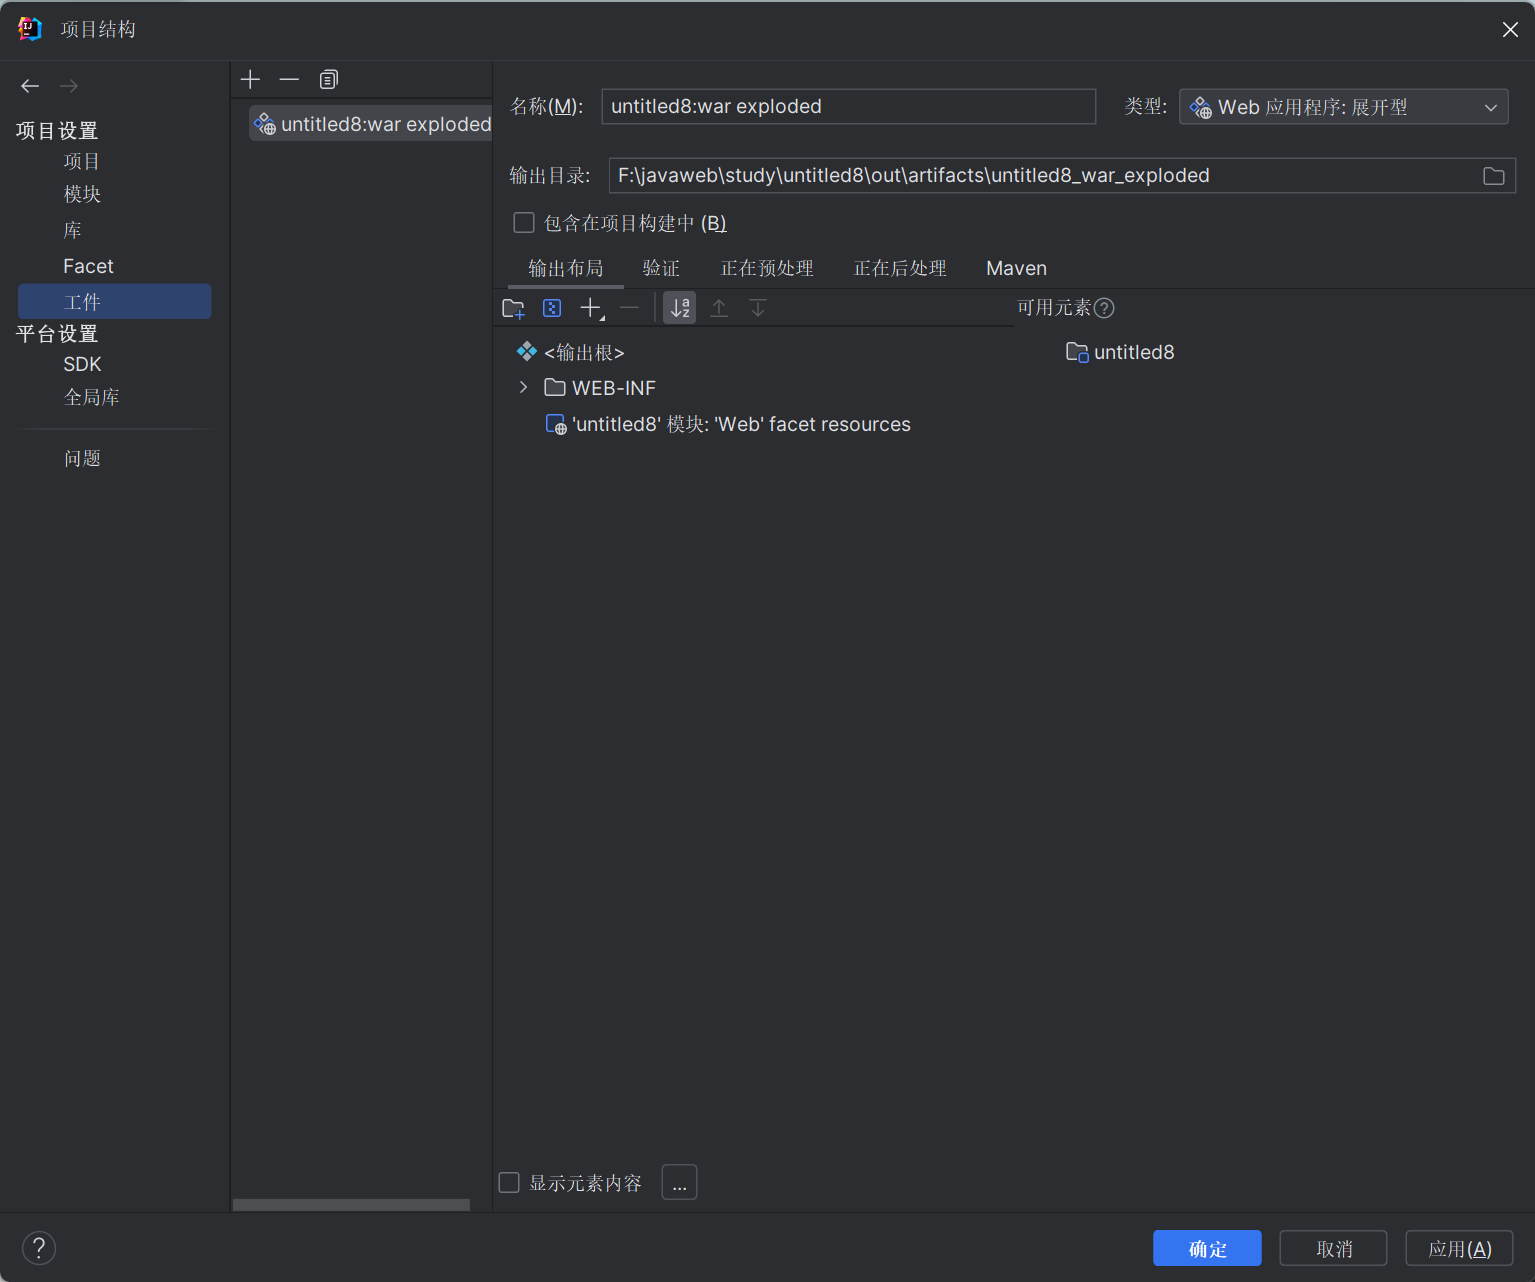The image size is (1535, 1282).
Task: Open 问题 section in sidebar
Action: pos(82,458)
